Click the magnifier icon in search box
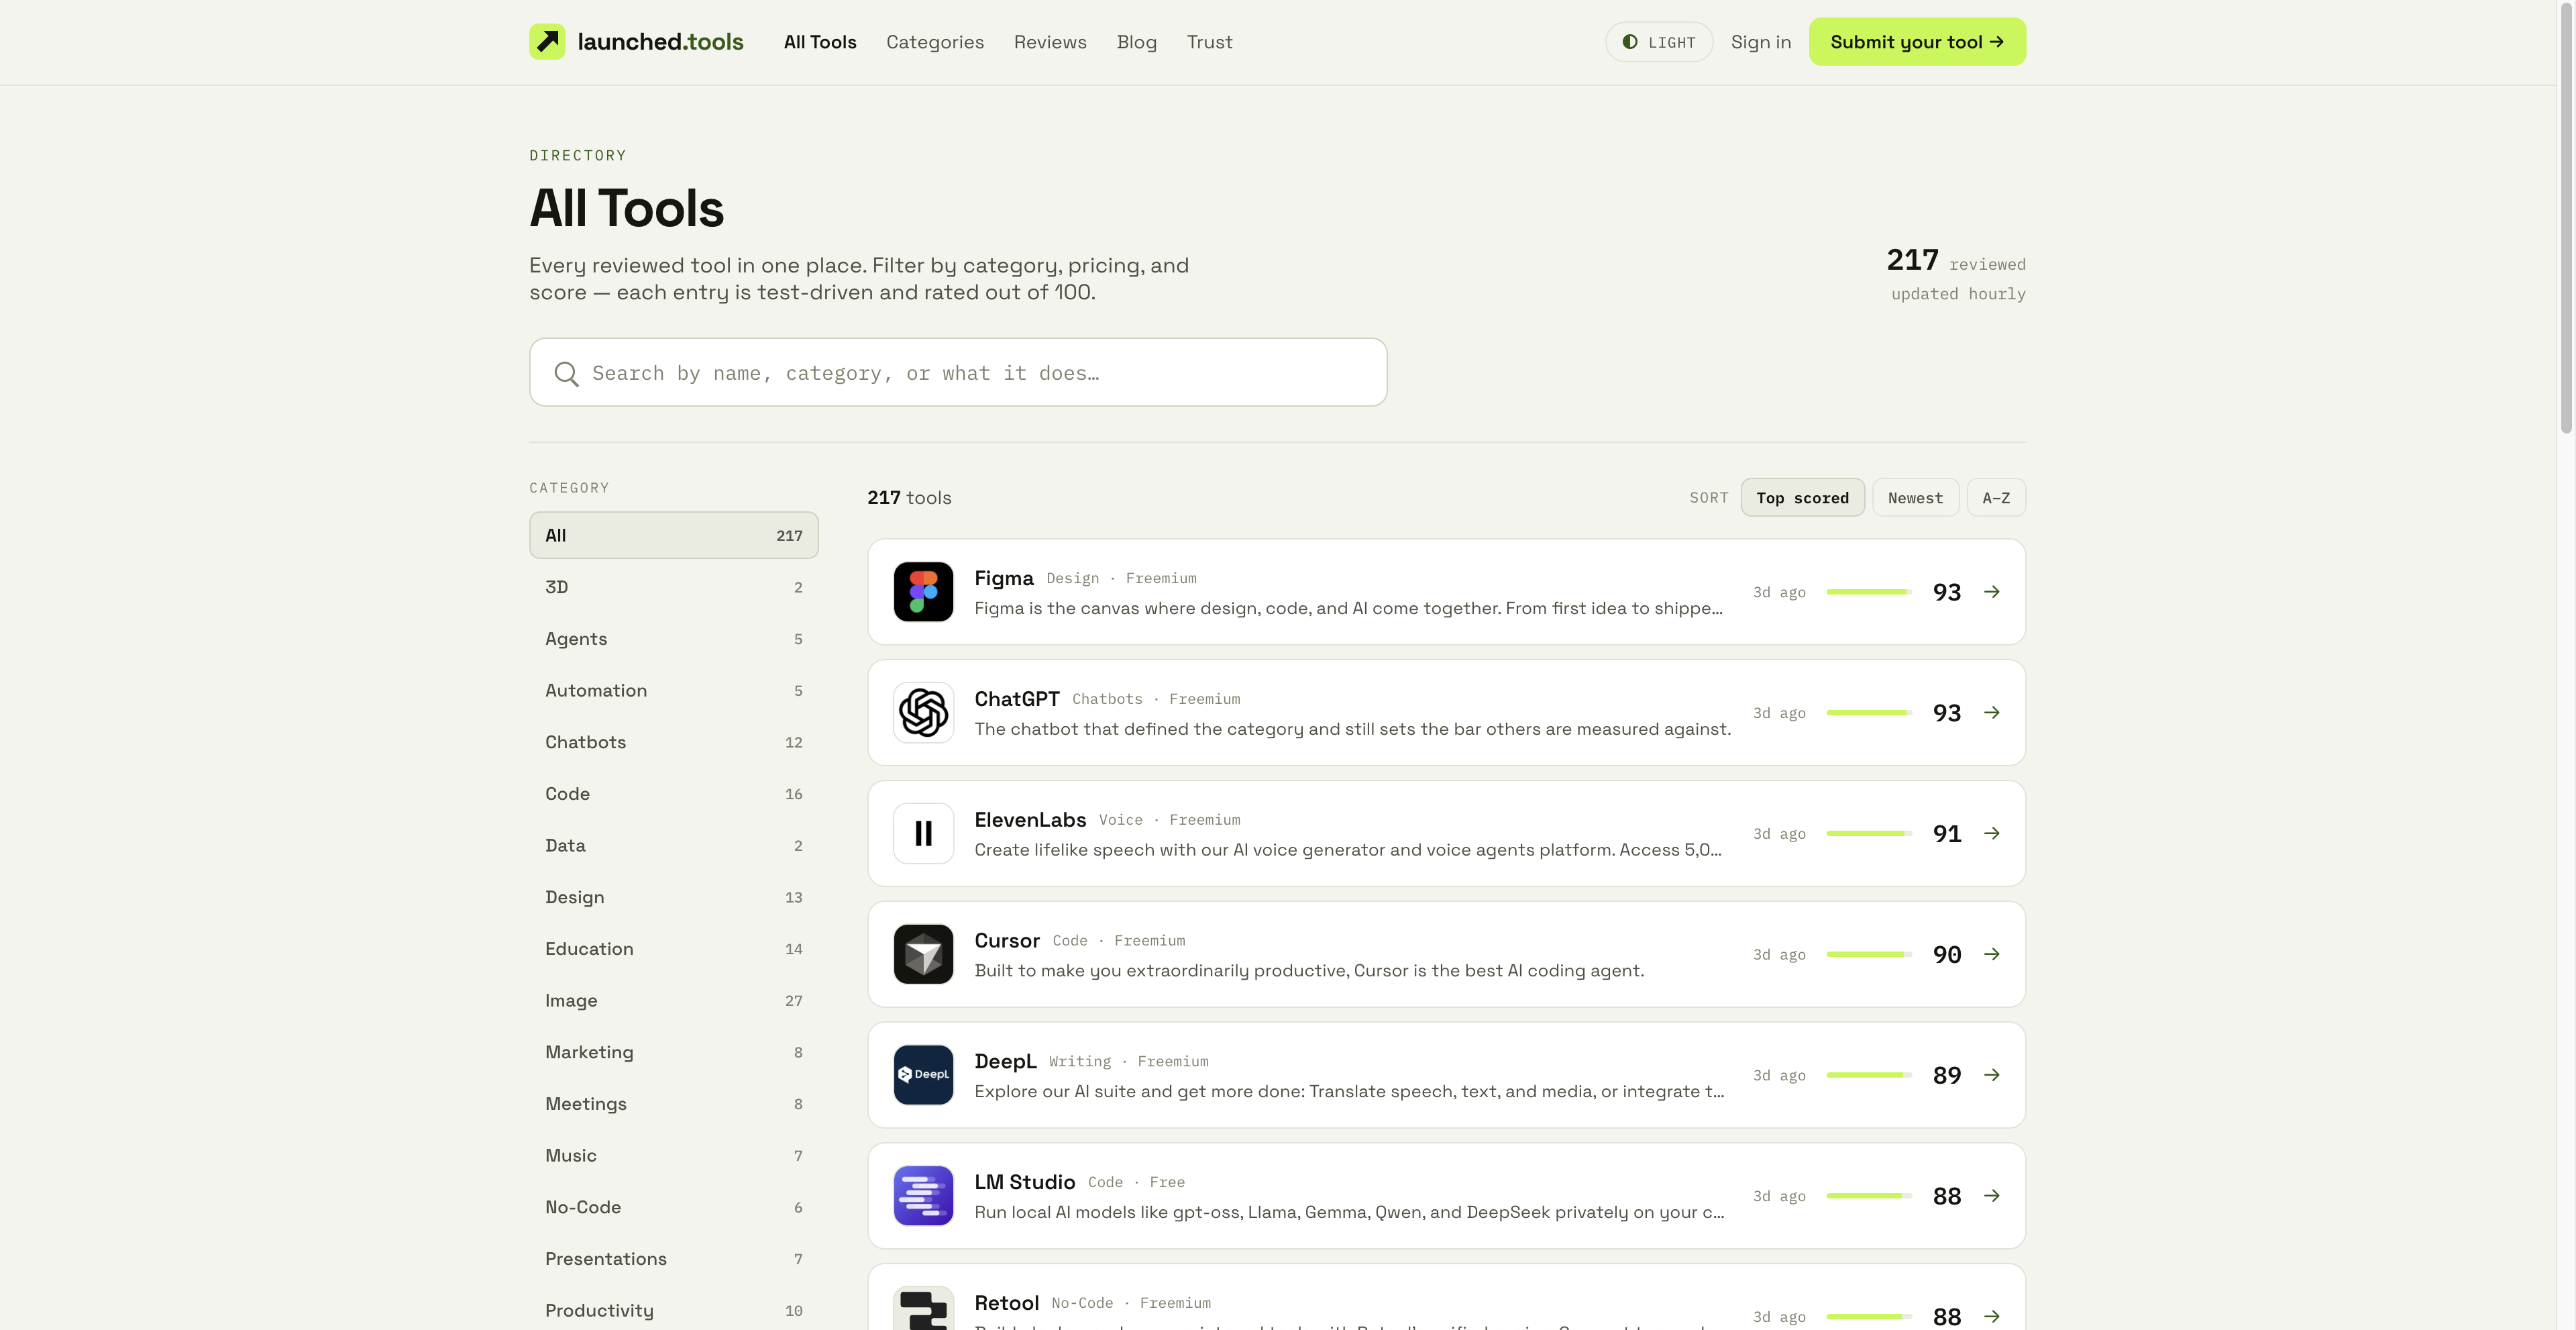 tap(566, 373)
